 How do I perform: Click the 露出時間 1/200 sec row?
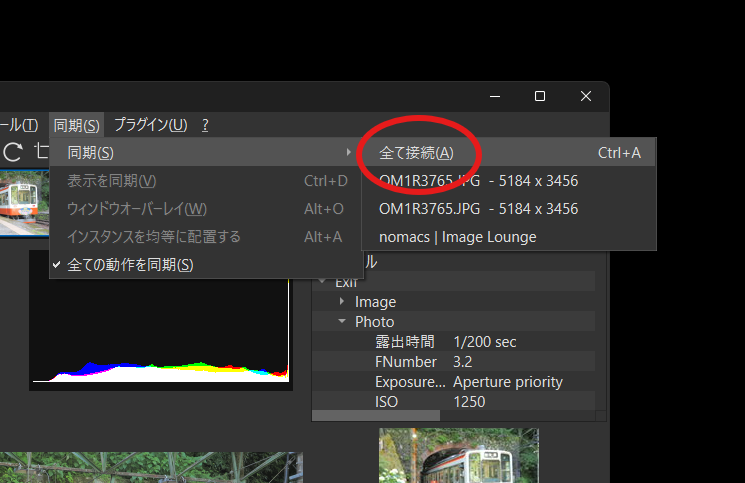pos(454,341)
